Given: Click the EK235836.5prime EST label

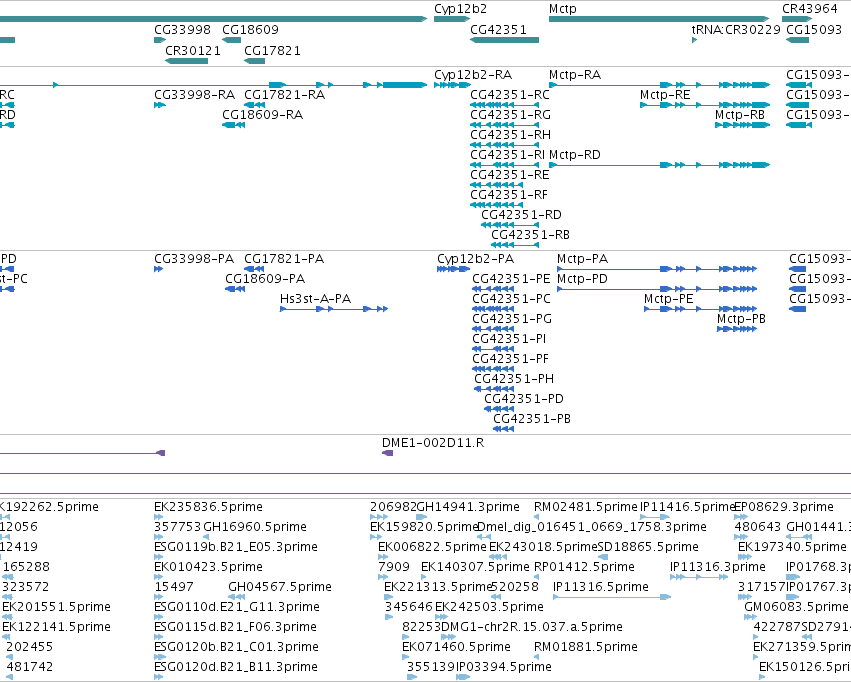Looking at the screenshot, I should [x=208, y=507].
